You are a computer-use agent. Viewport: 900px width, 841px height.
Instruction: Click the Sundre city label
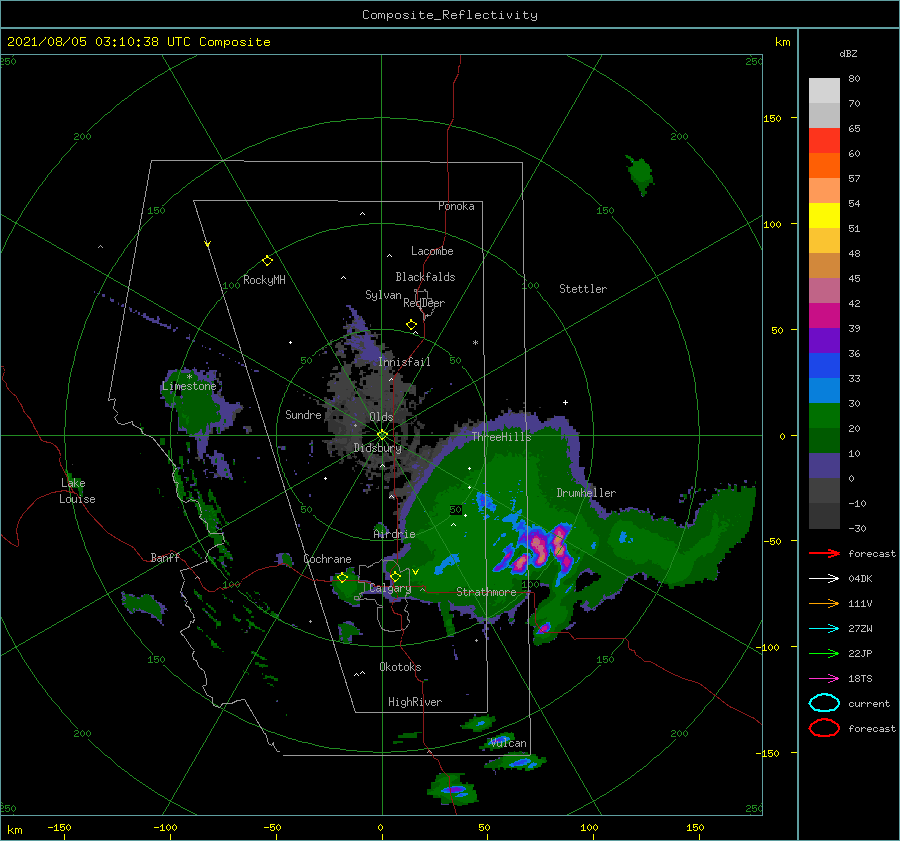(x=303, y=415)
